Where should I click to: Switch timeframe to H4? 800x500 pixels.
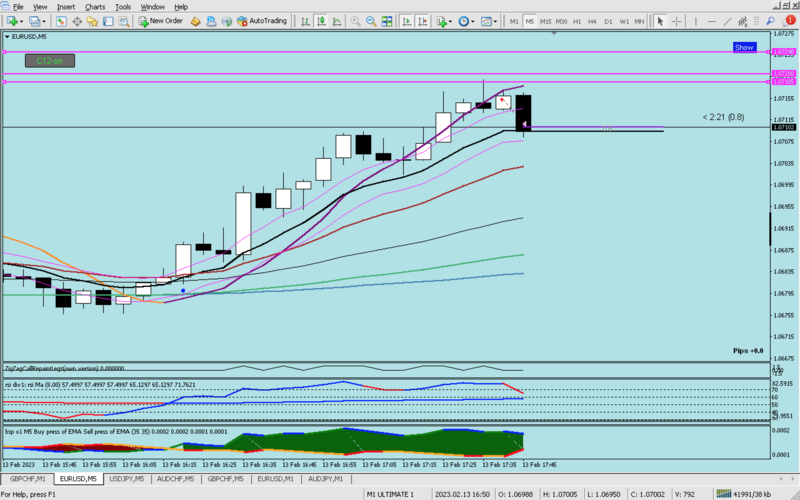(x=592, y=21)
